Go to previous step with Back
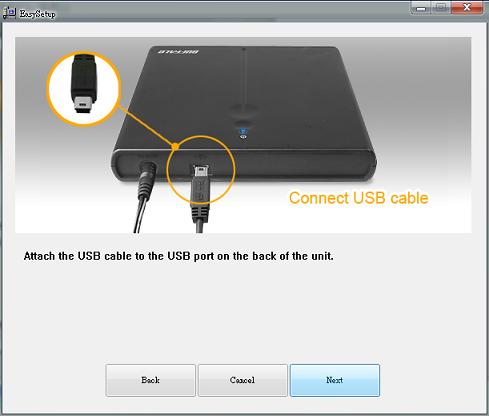The height and width of the screenshot is (416, 489). [x=150, y=380]
